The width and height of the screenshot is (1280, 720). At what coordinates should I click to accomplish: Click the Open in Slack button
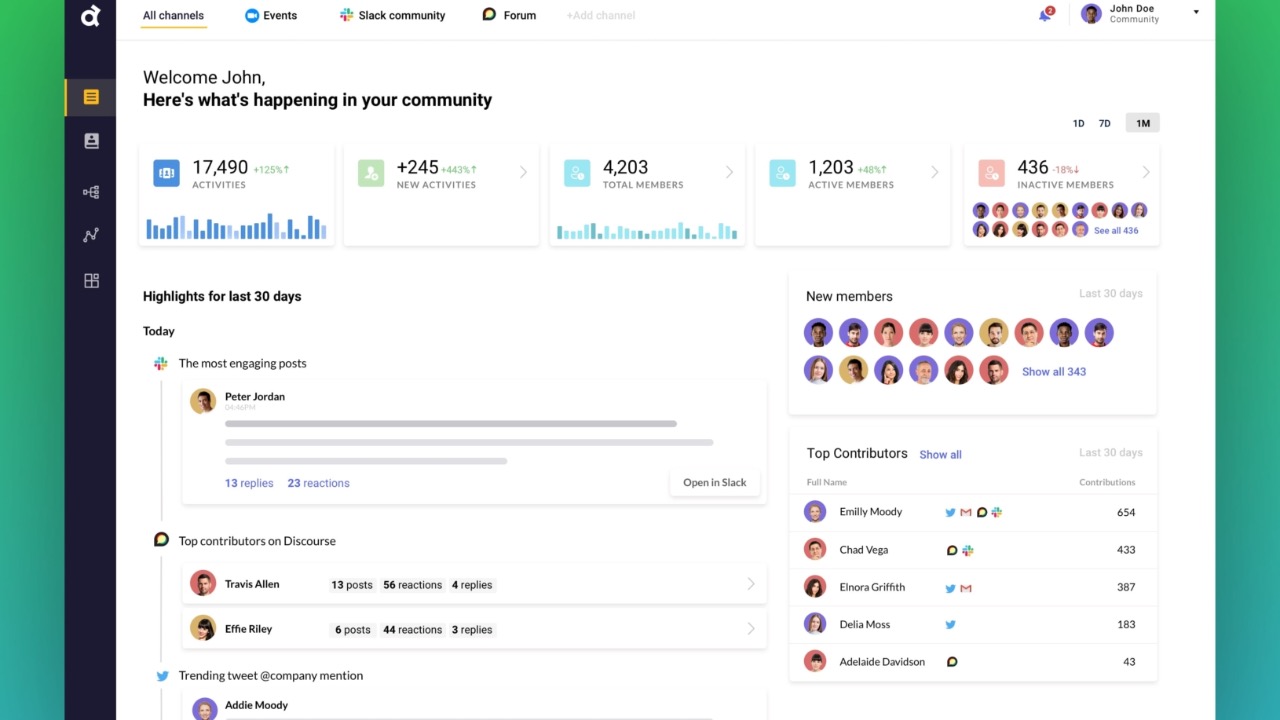714,482
